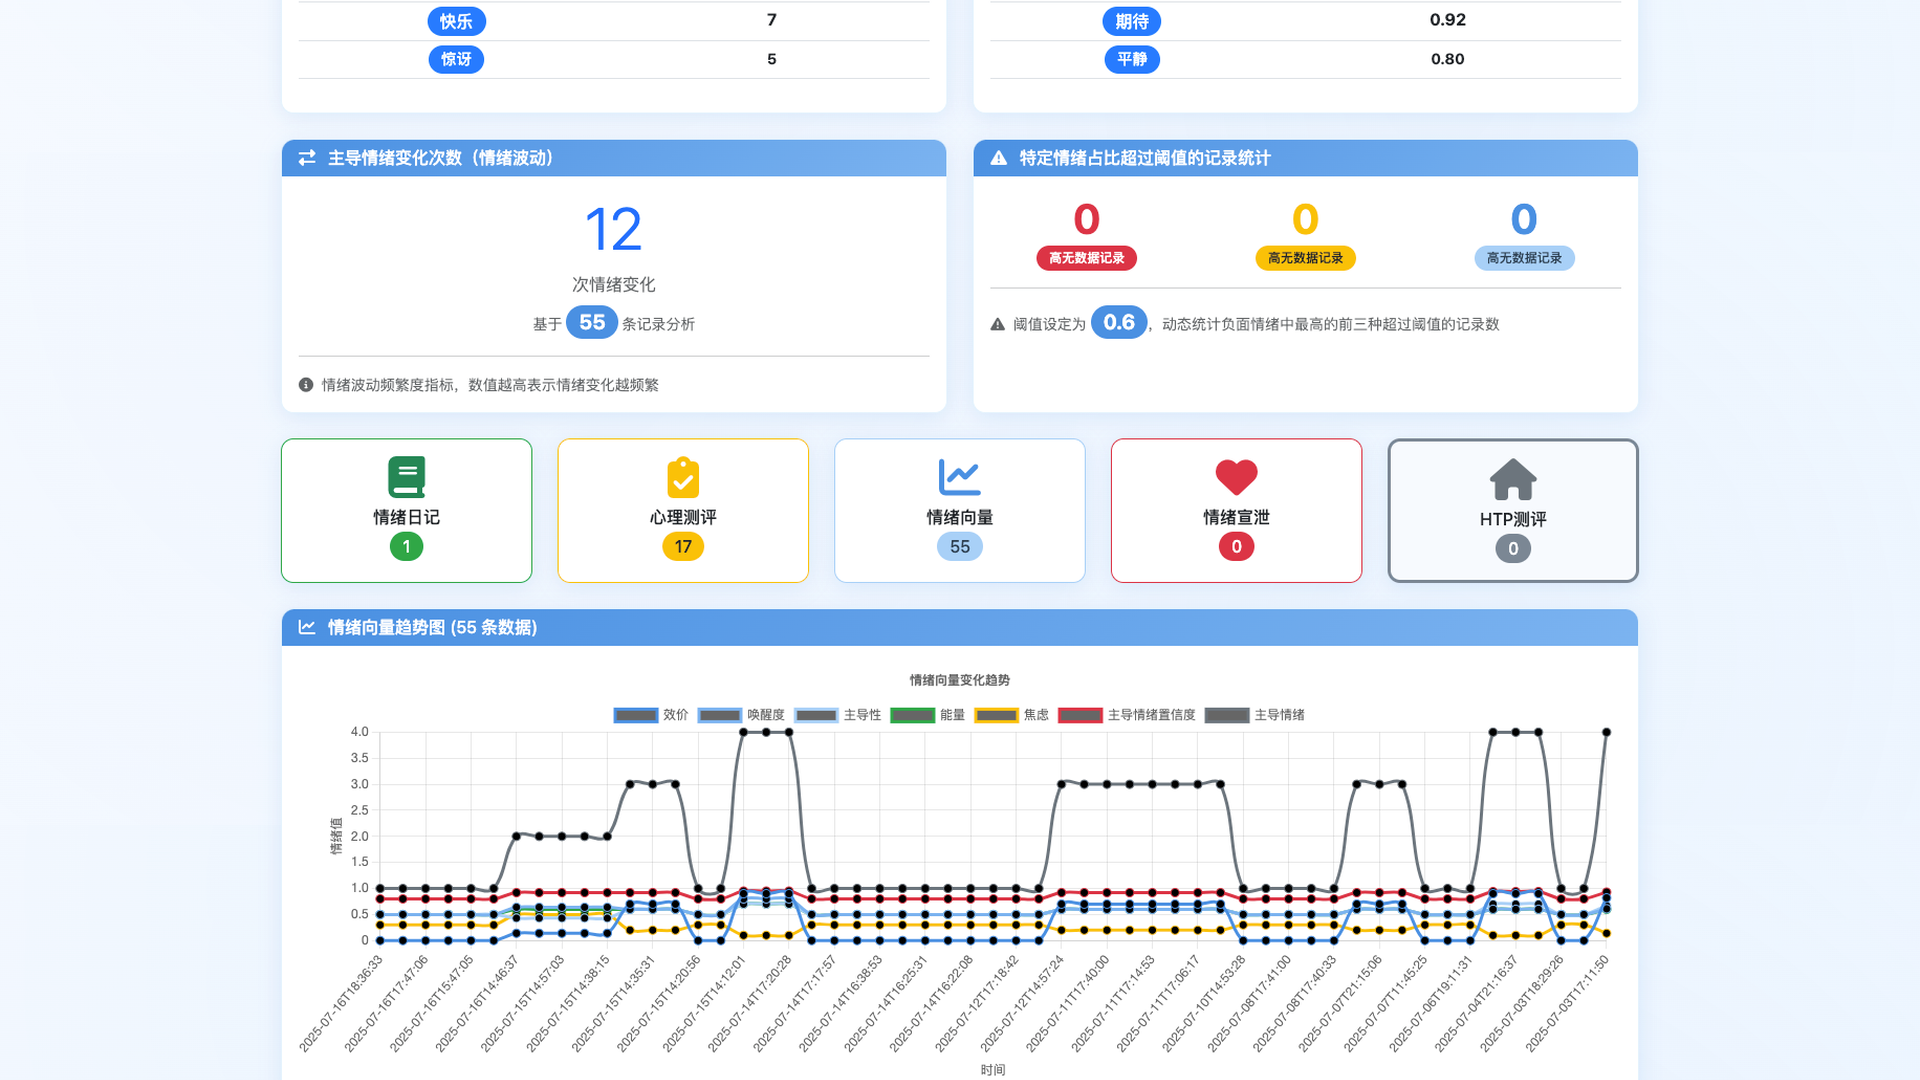Click the swap arrows icon beside 主导情绪变化次数
The width and height of the screenshot is (1920, 1080).
(307, 158)
